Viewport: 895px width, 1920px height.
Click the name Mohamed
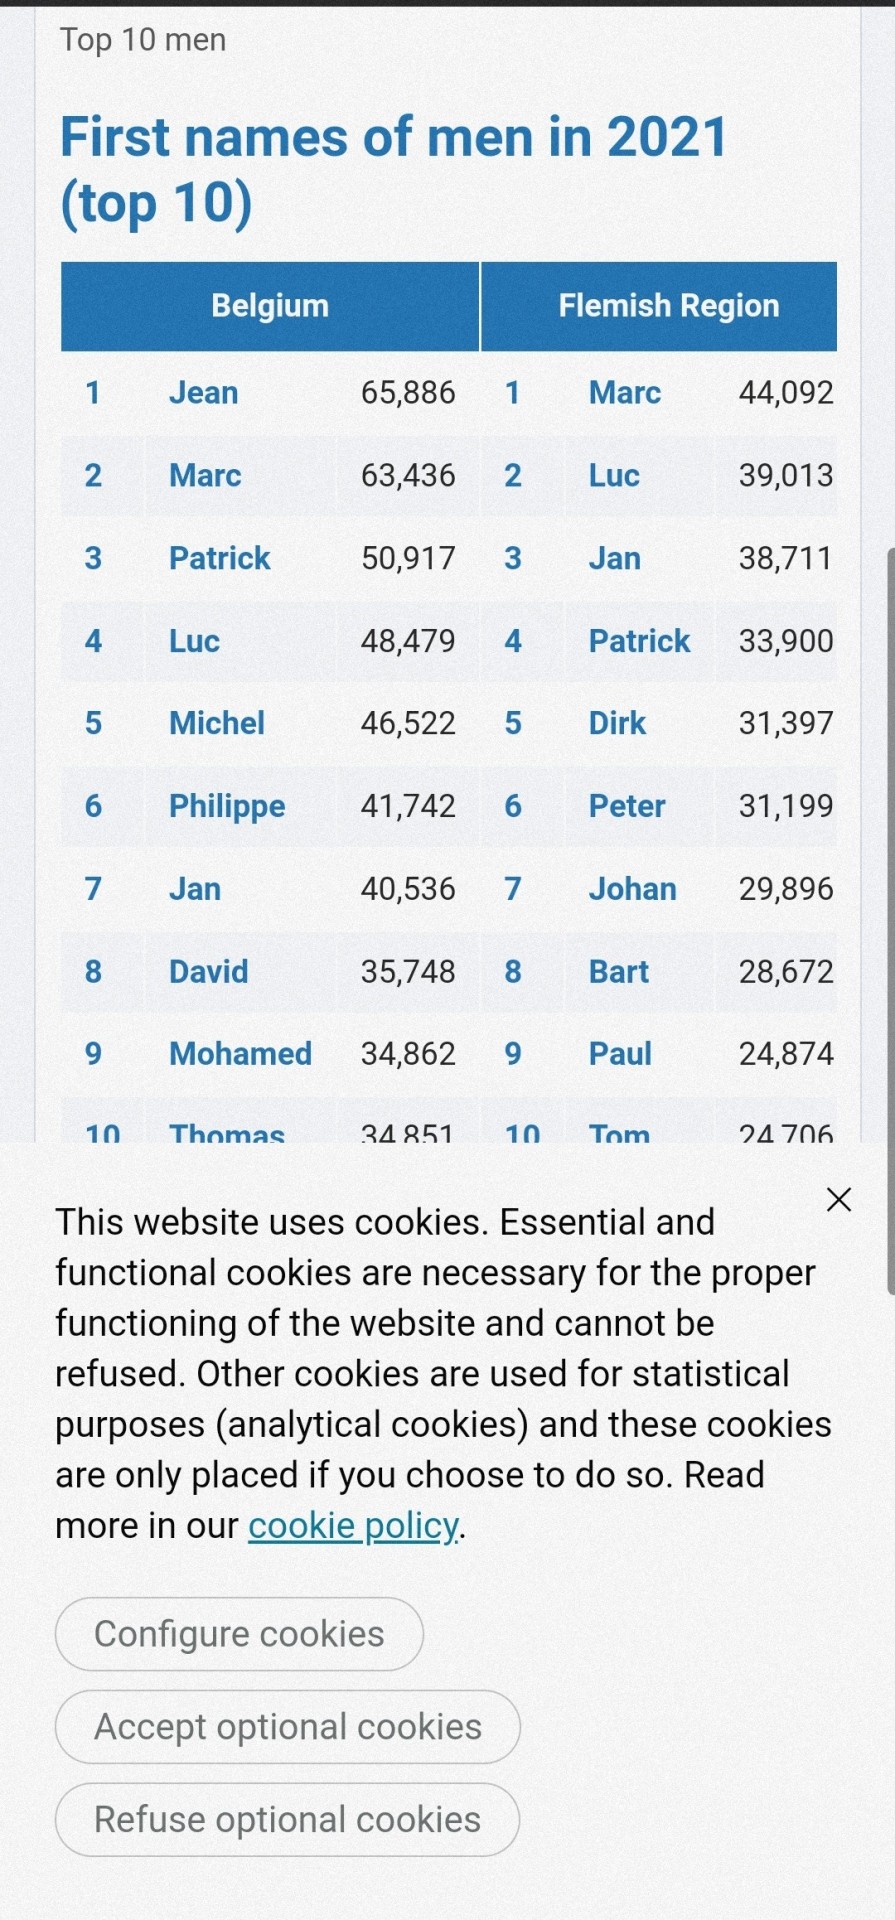pos(240,1053)
